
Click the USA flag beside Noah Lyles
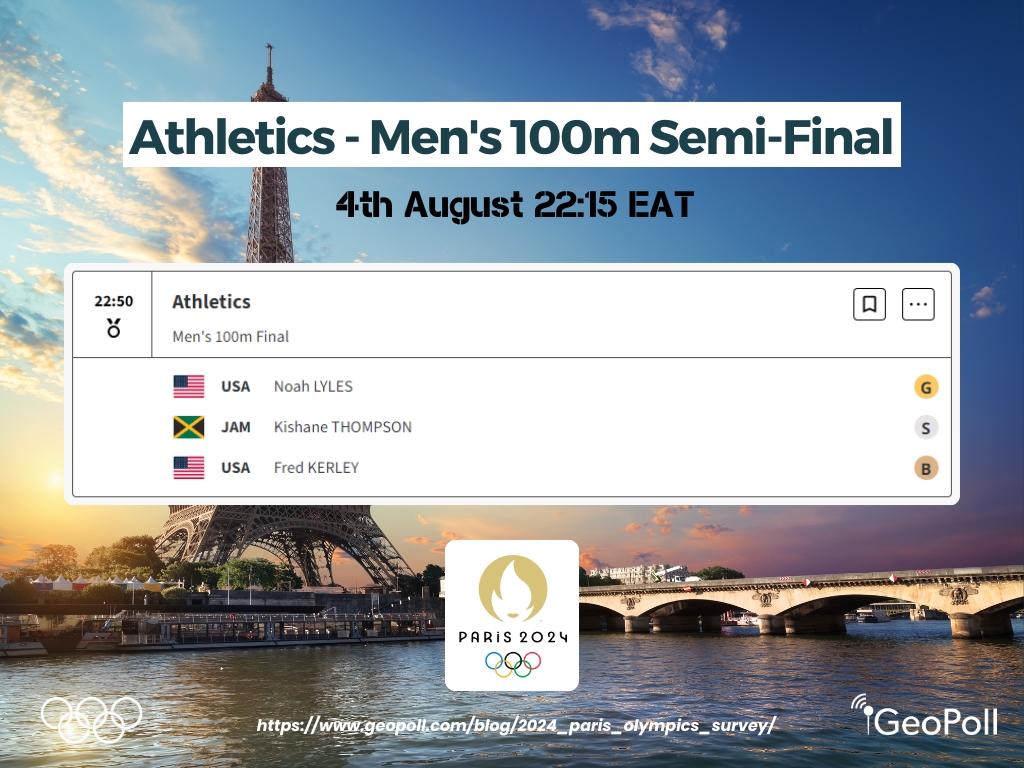(x=188, y=387)
